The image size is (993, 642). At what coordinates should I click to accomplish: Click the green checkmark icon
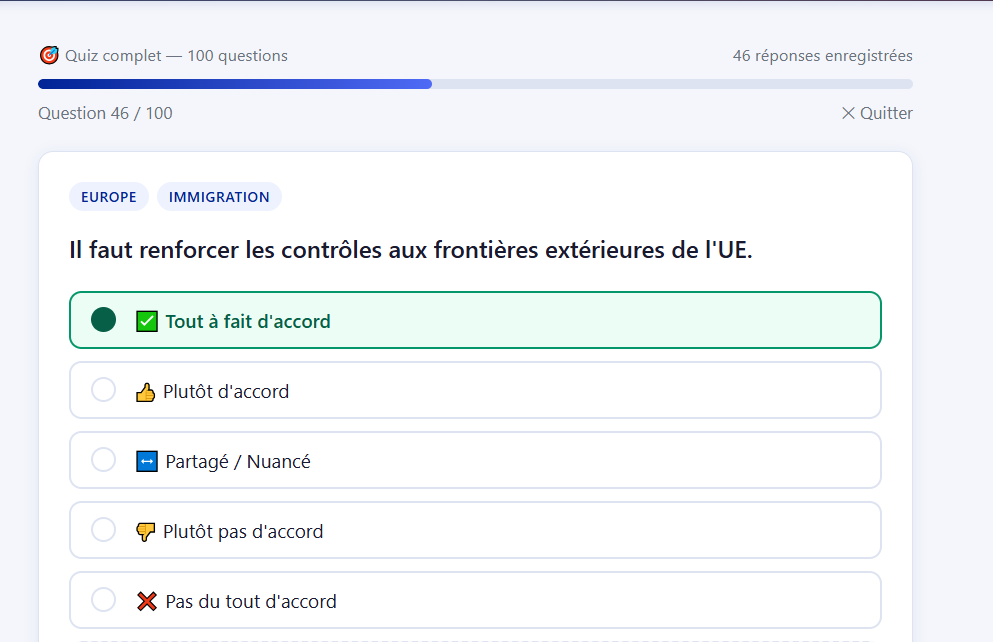[147, 321]
